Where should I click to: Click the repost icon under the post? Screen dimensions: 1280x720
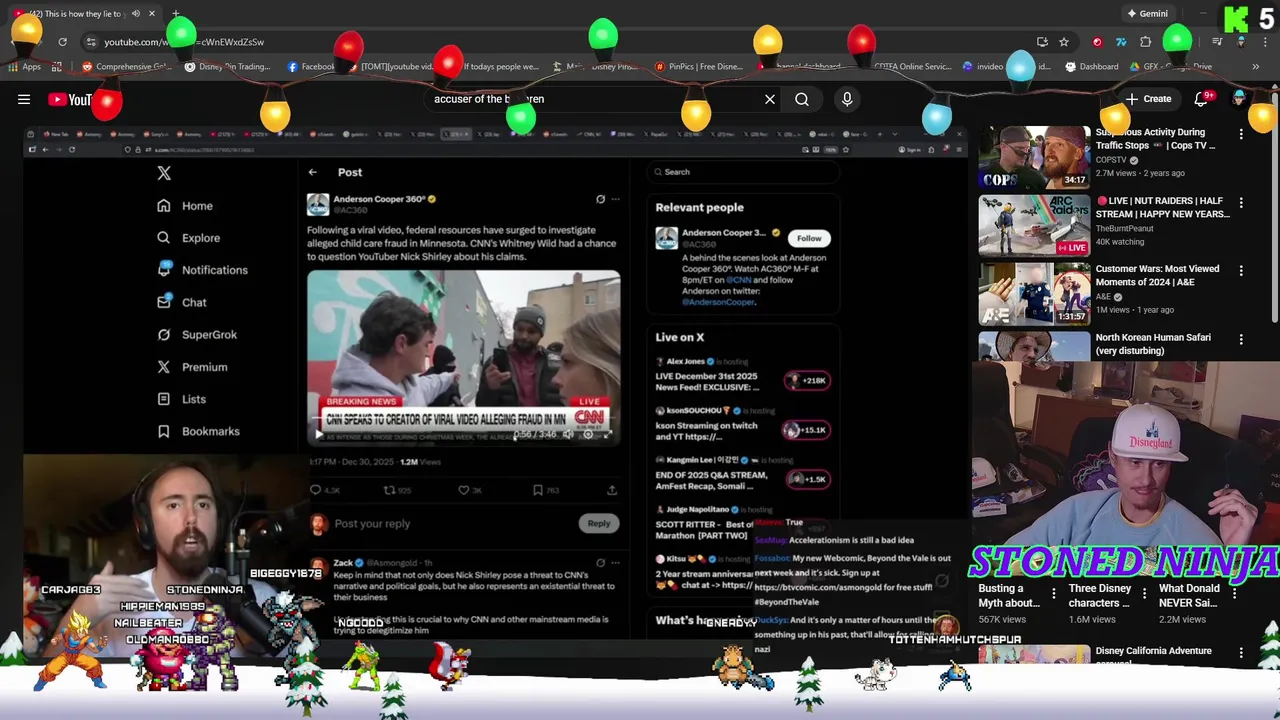click(390, 490)
